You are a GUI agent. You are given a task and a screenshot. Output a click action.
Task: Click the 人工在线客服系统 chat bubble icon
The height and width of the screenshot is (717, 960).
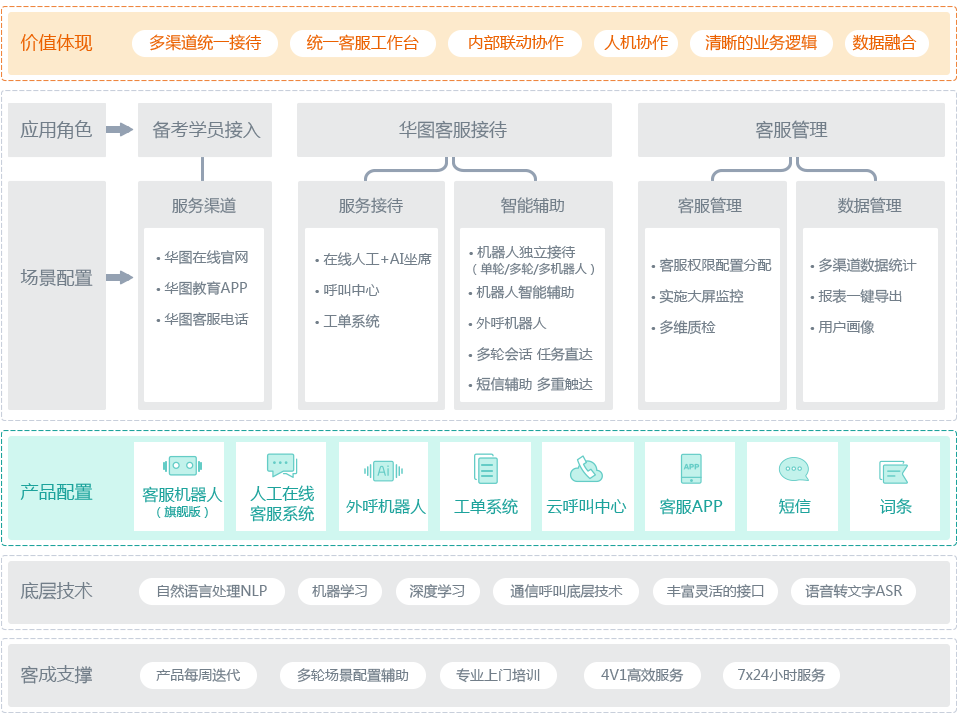click(x=282, y=465)
